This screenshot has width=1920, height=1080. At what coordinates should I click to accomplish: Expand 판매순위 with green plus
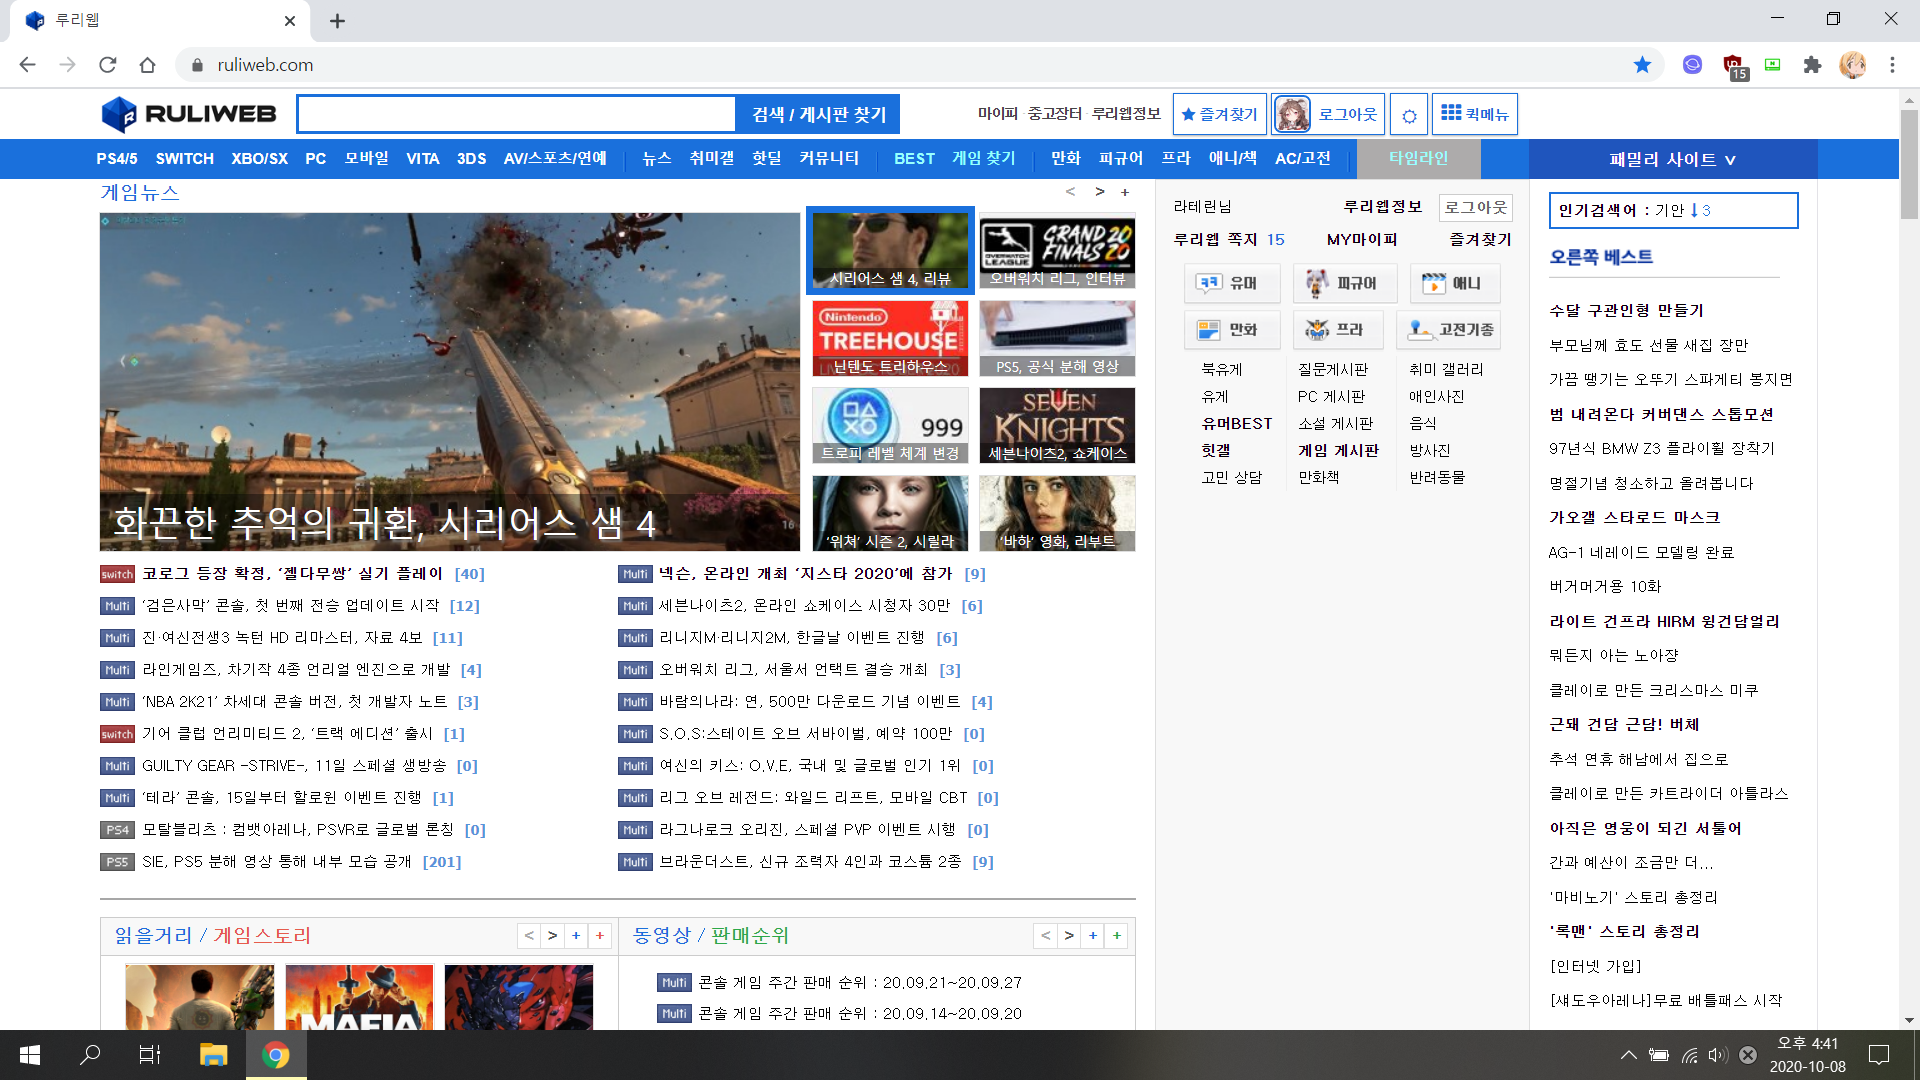[1117, 936]
